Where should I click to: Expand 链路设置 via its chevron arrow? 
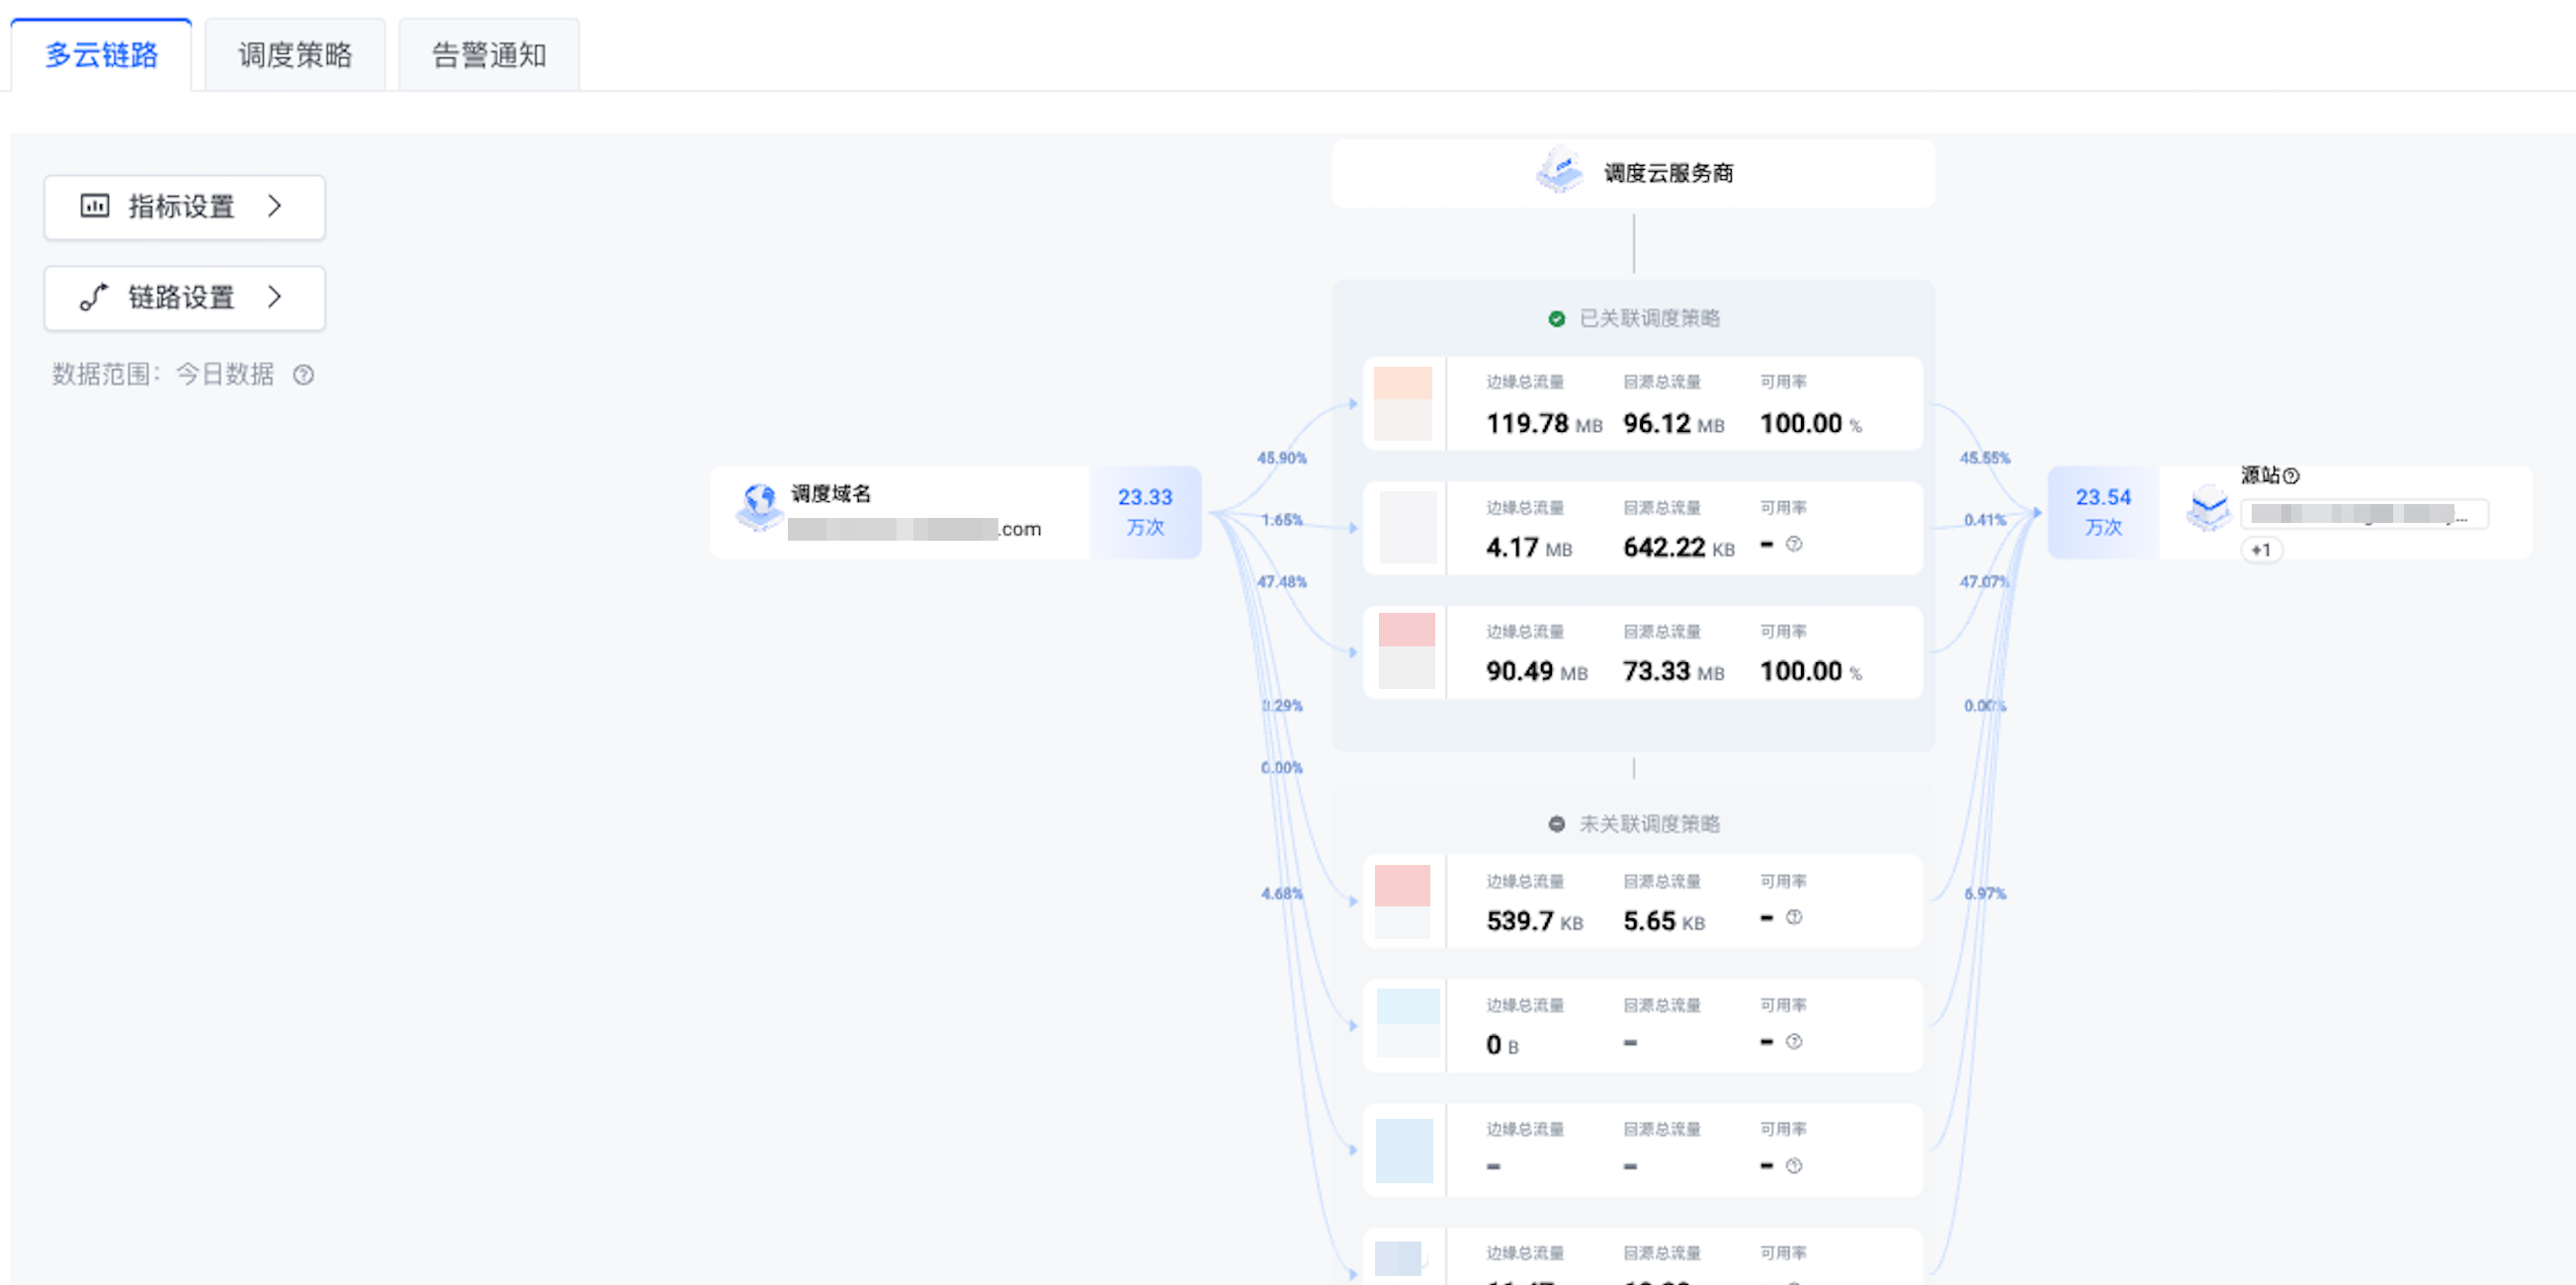coord(275,297)
